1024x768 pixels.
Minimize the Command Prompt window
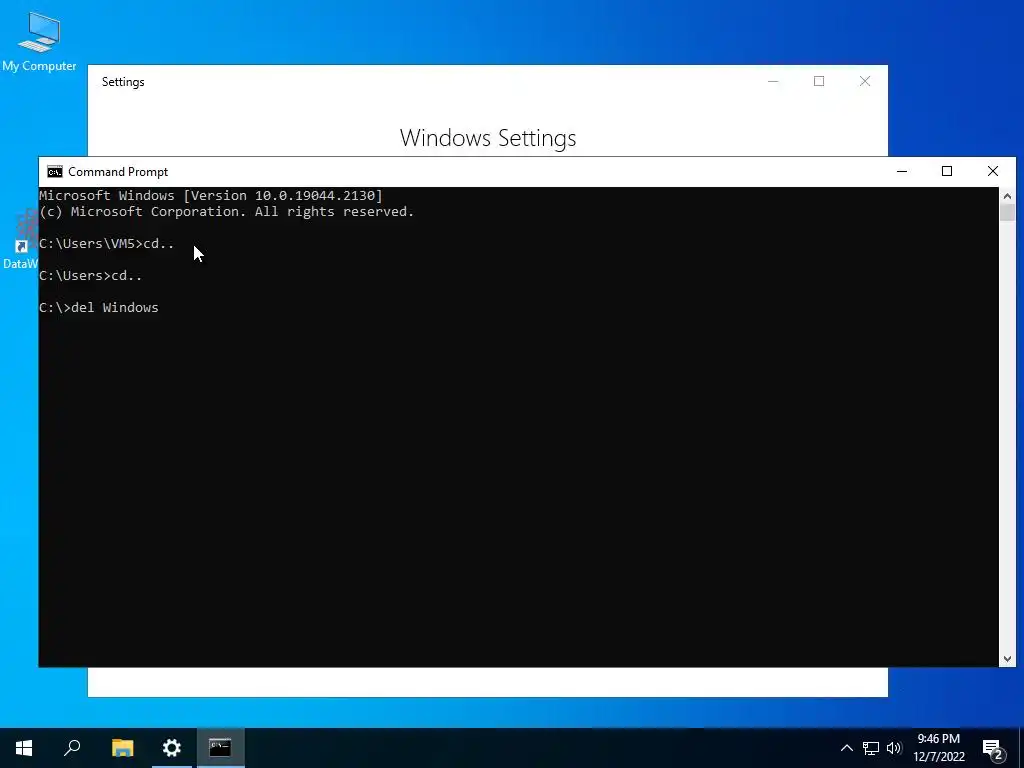[x=902, y=171]
